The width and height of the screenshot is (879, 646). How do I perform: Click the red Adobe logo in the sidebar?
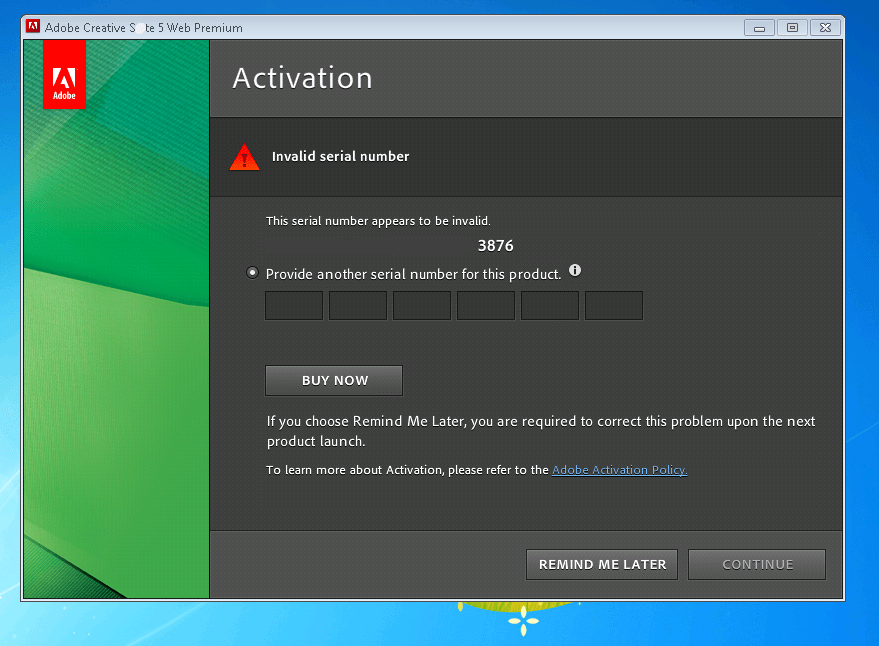pos(64,74)
